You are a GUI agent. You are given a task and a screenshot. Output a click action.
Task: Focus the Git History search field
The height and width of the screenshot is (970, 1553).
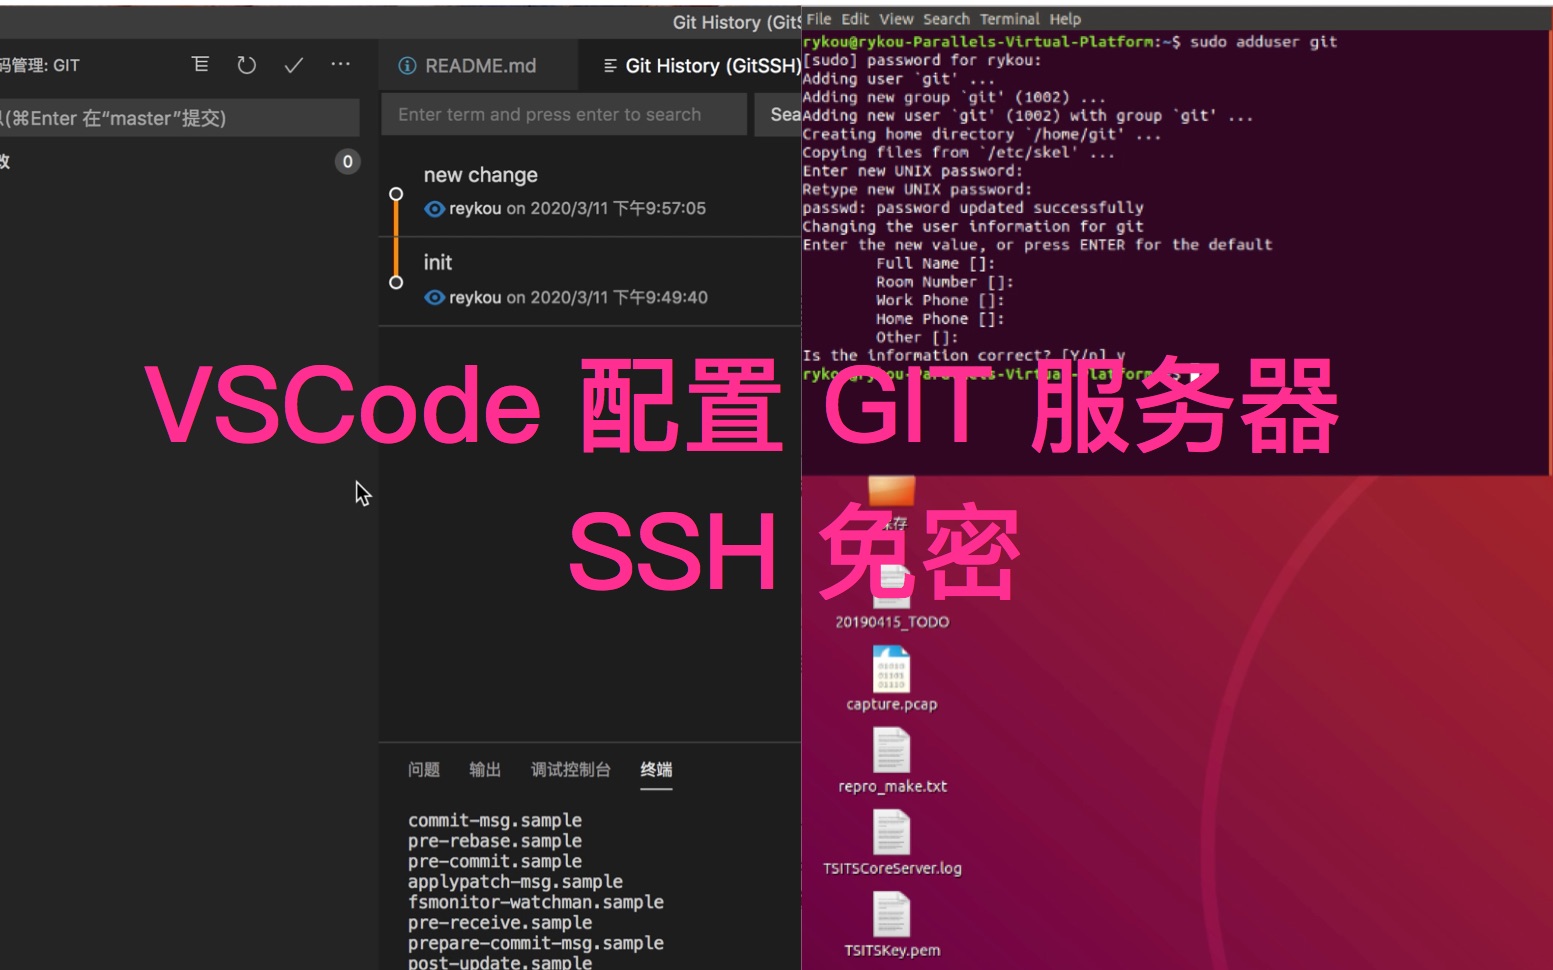564,114
